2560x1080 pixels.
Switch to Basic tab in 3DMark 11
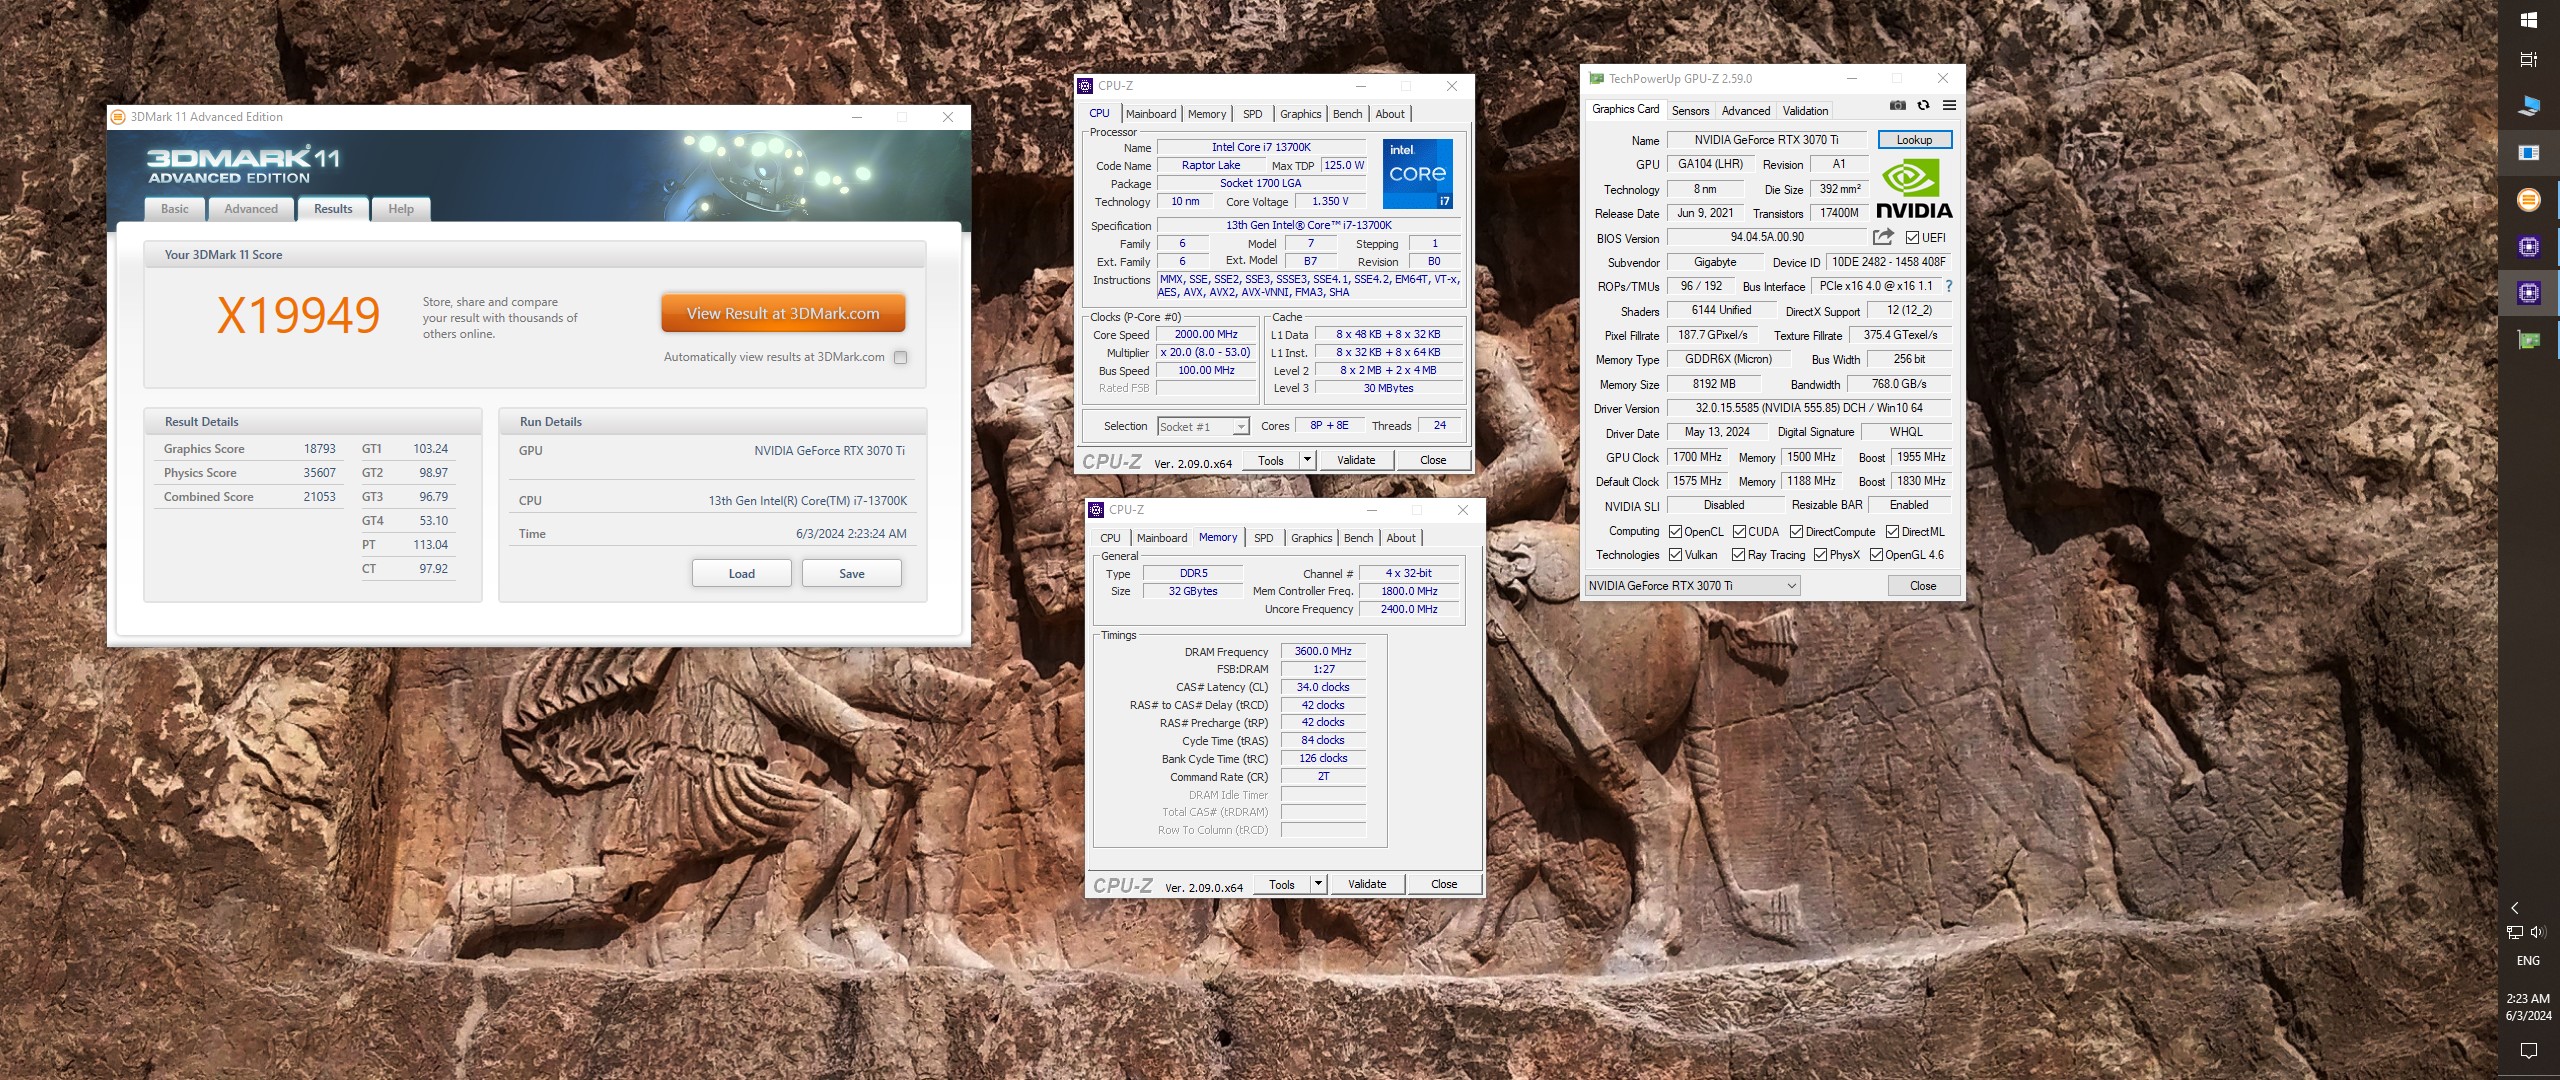click(x=175, y=209)
